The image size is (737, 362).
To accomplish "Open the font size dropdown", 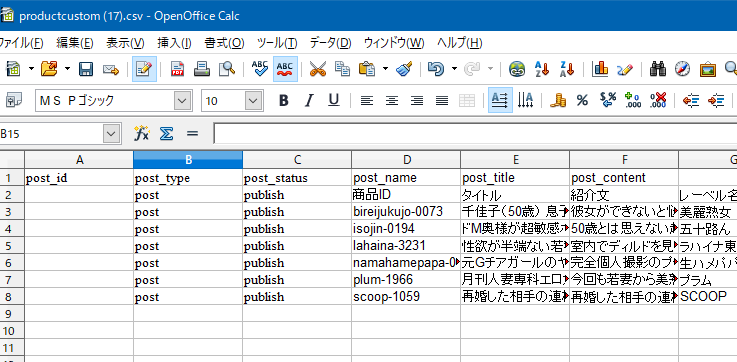I will [x=254, y=101].
